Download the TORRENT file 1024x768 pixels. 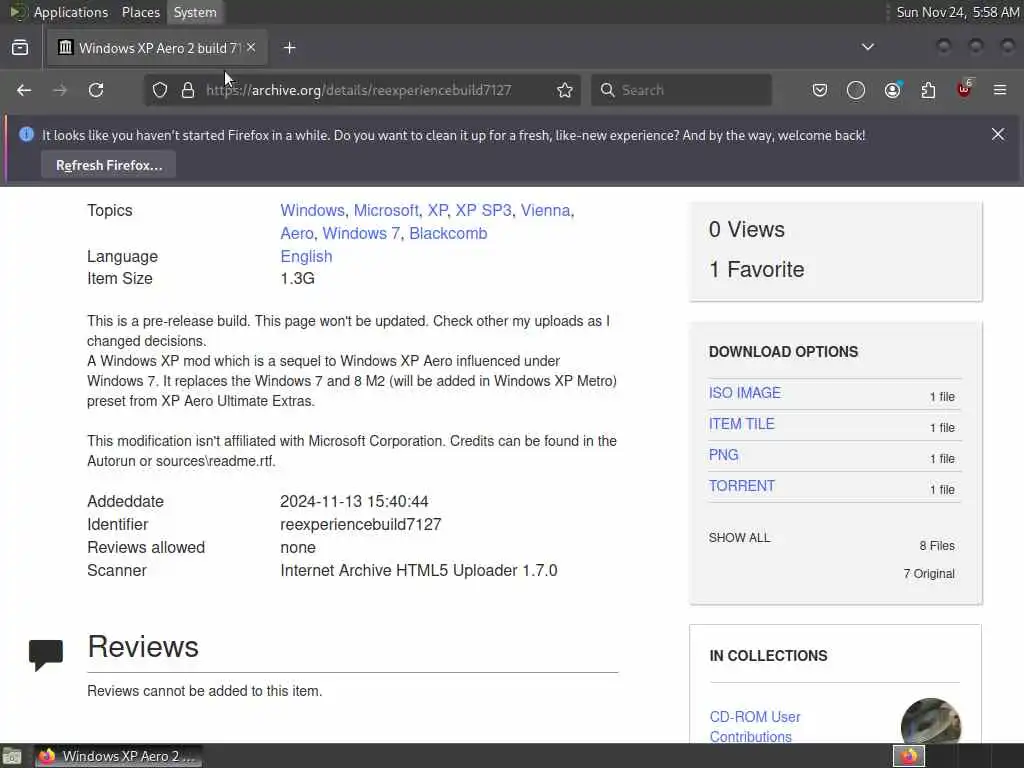pyautogui.click(x=742, y=486)
